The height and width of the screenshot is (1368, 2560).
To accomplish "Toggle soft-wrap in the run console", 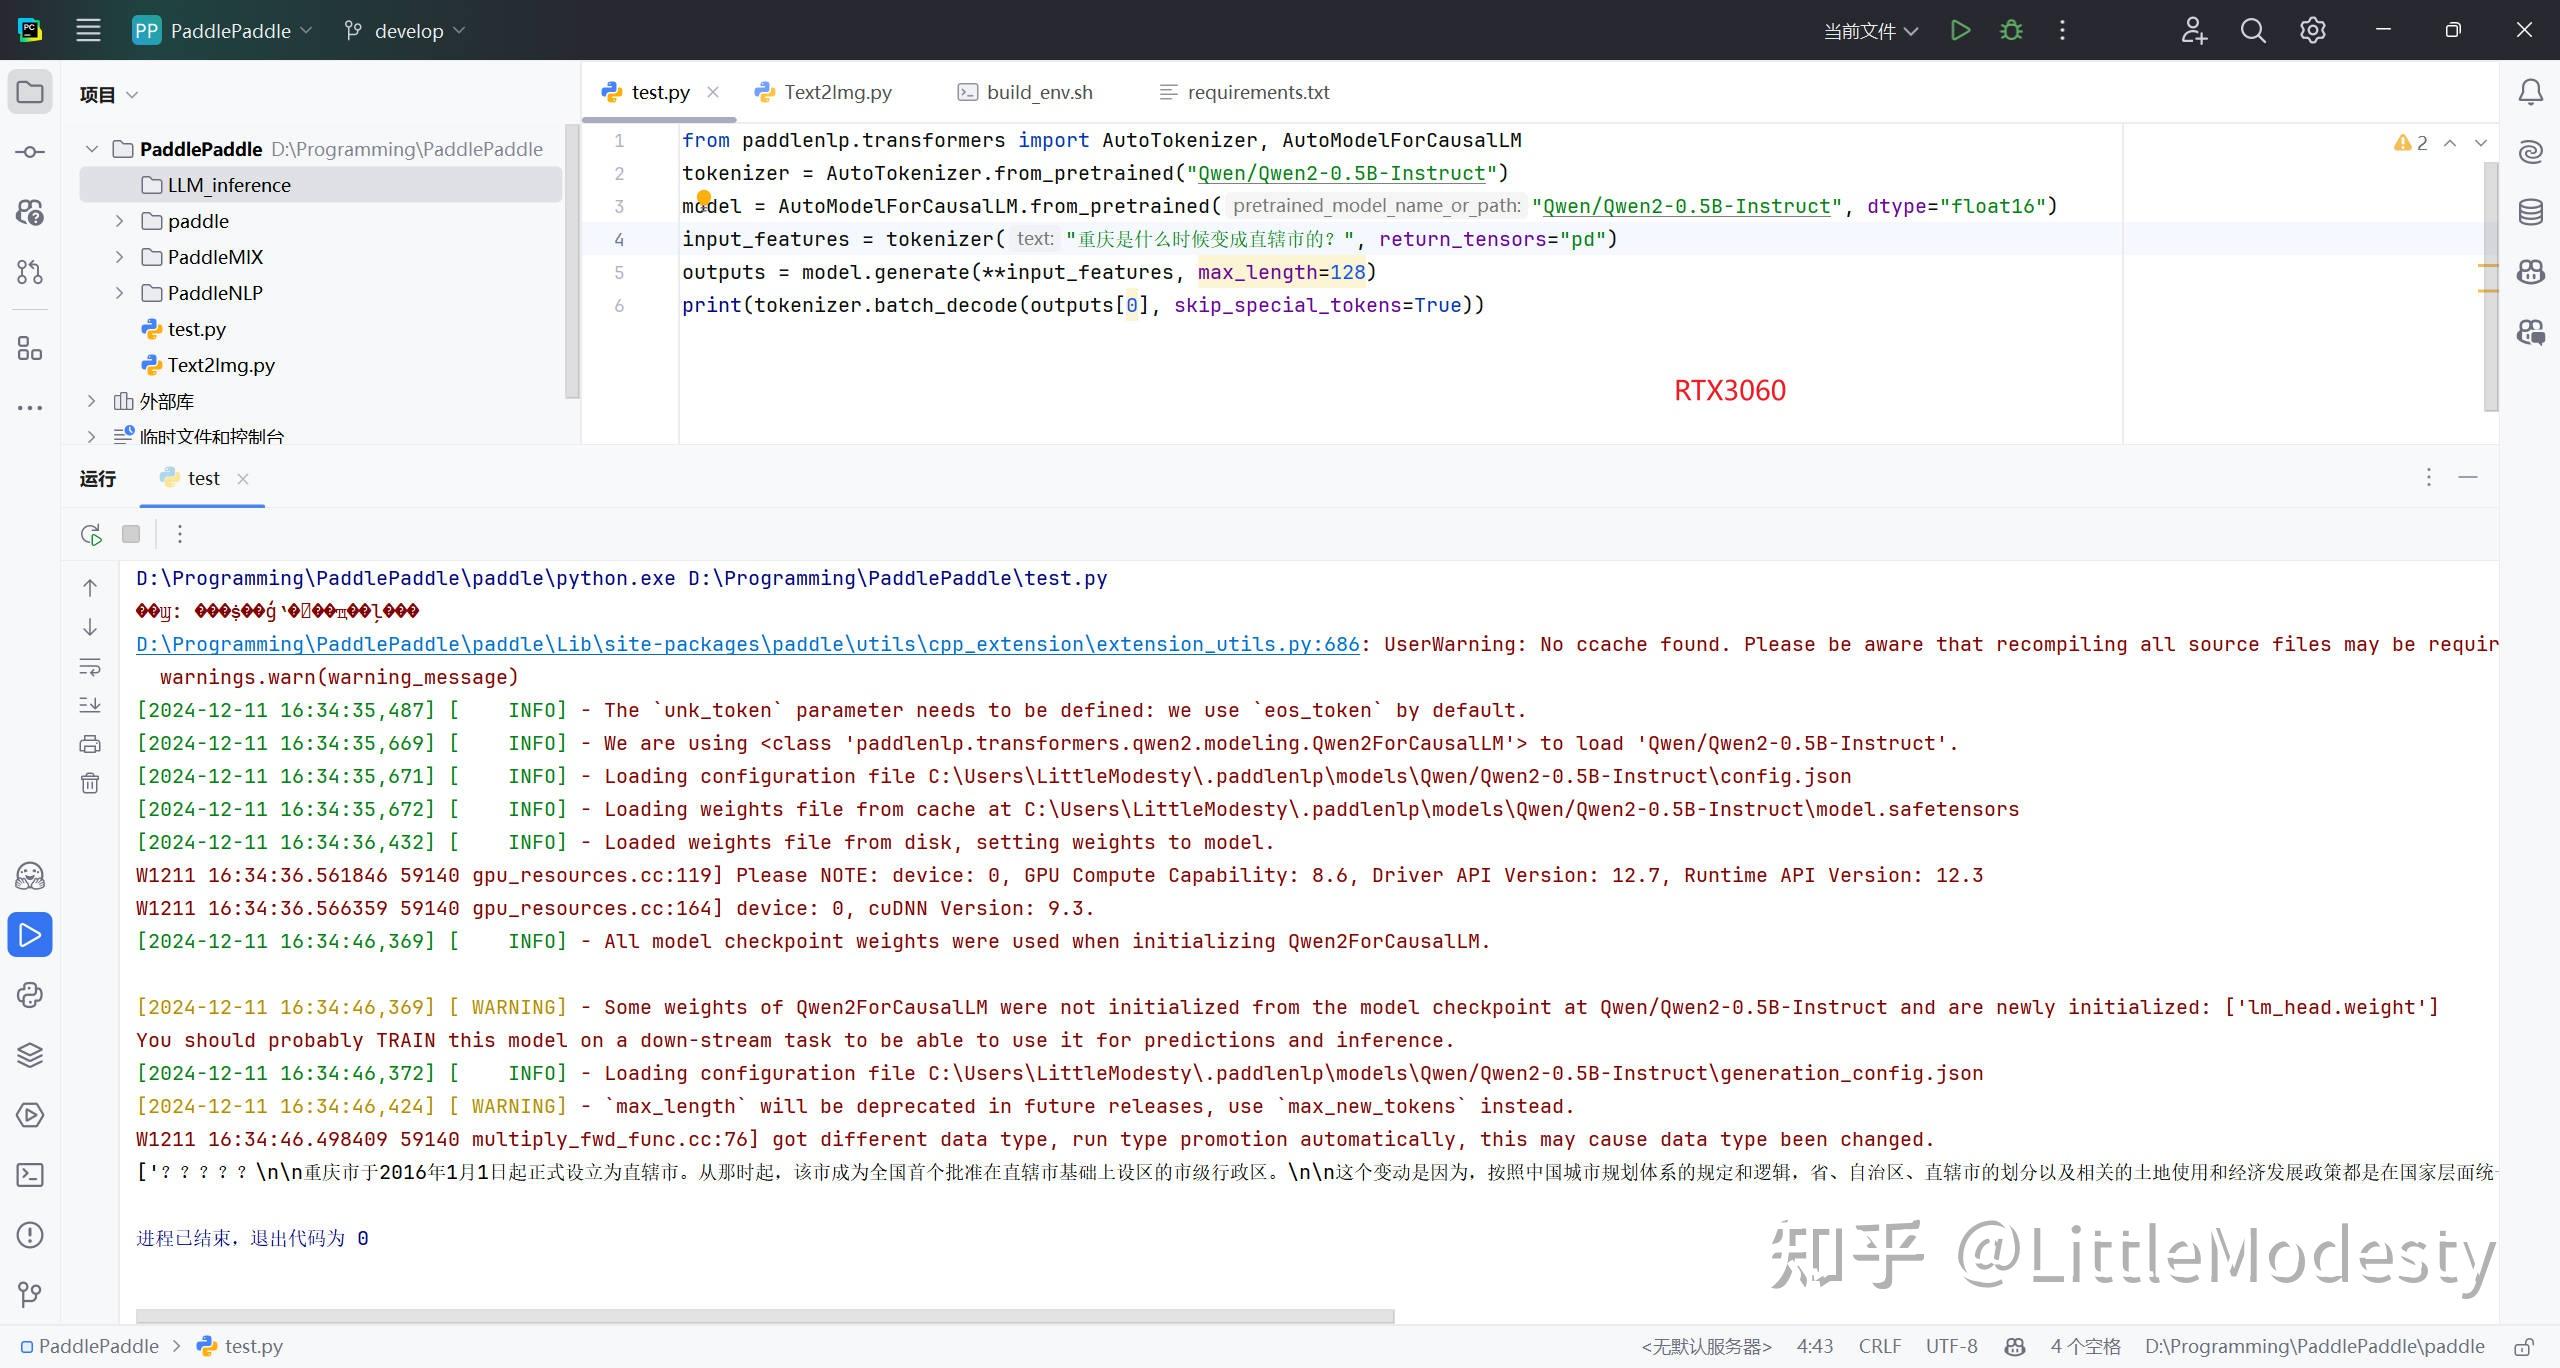I will [90, 666].
